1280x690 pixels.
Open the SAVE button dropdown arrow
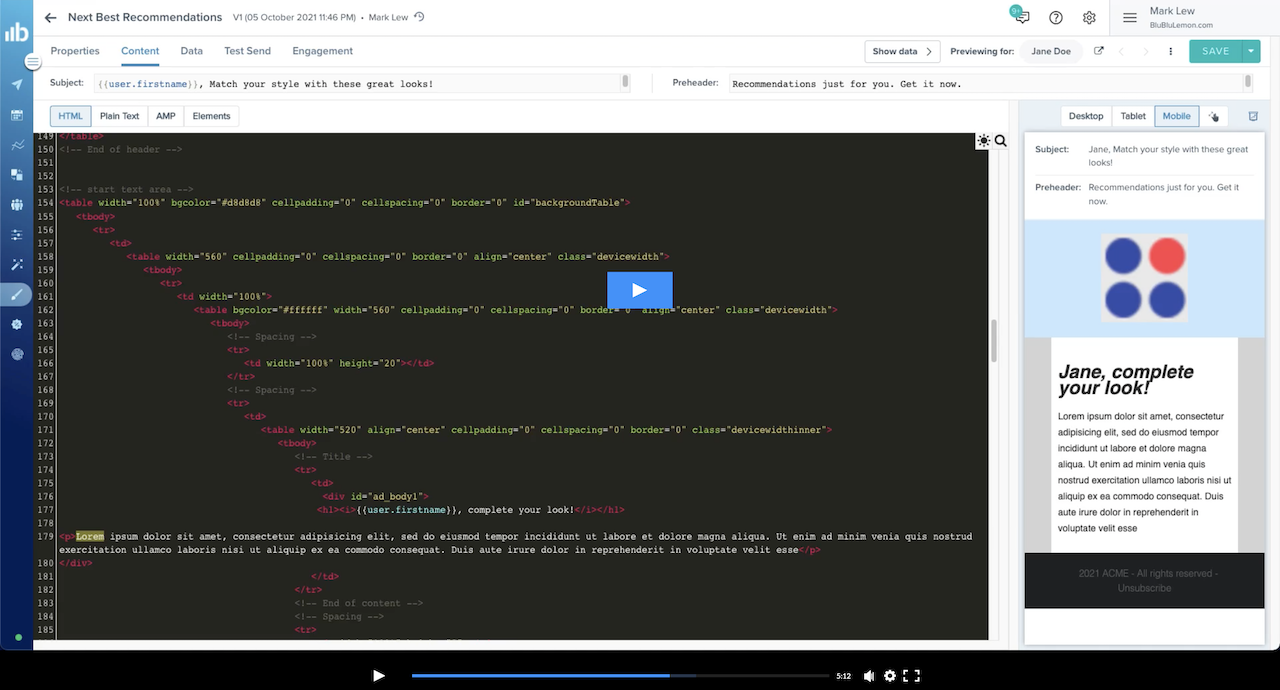click(1251, 51)
